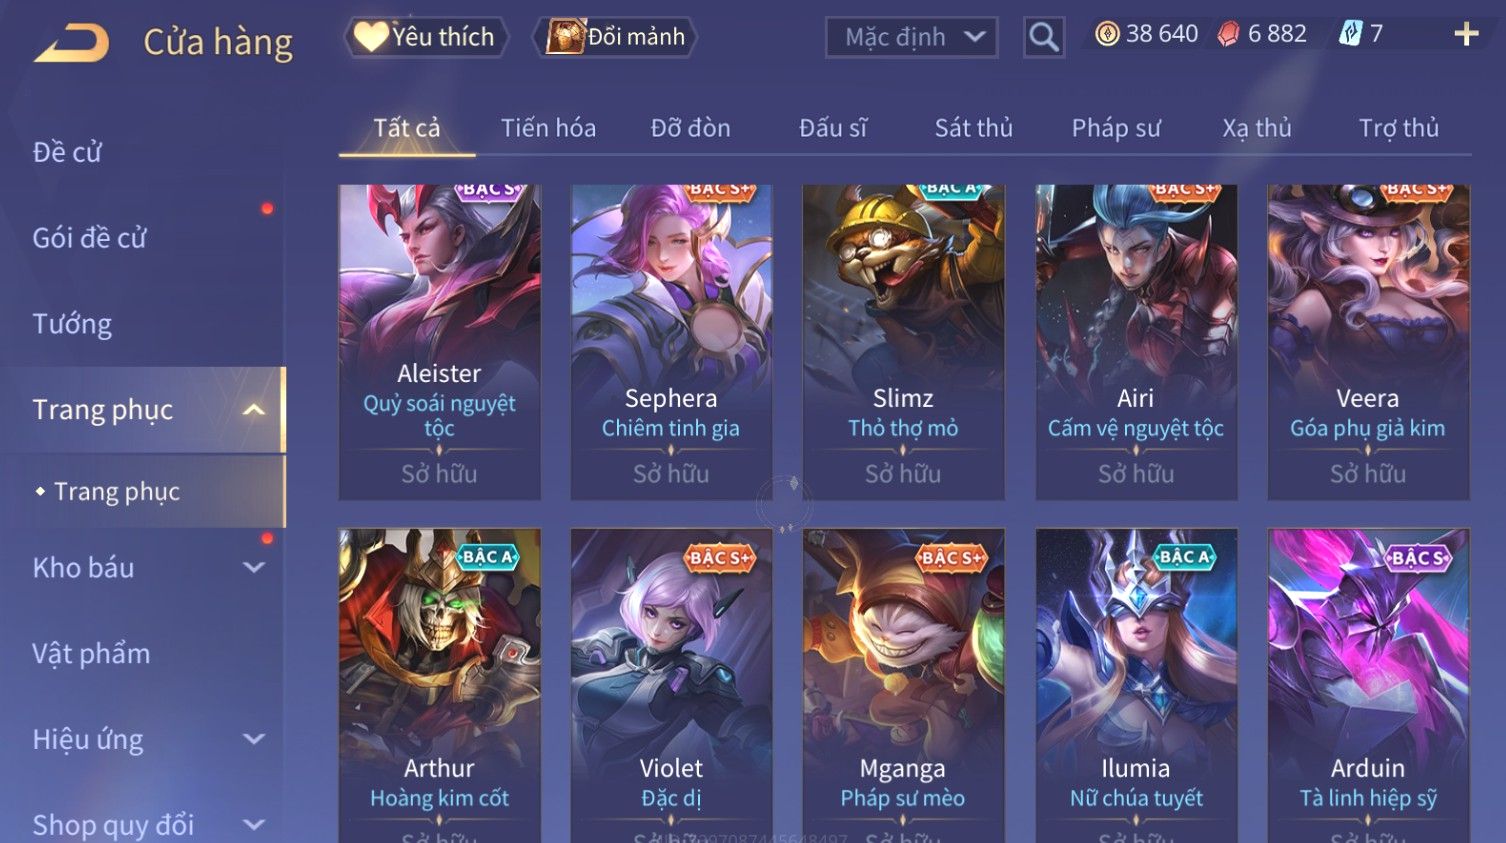Click the blue ticket currency icon

point(1350,34)
